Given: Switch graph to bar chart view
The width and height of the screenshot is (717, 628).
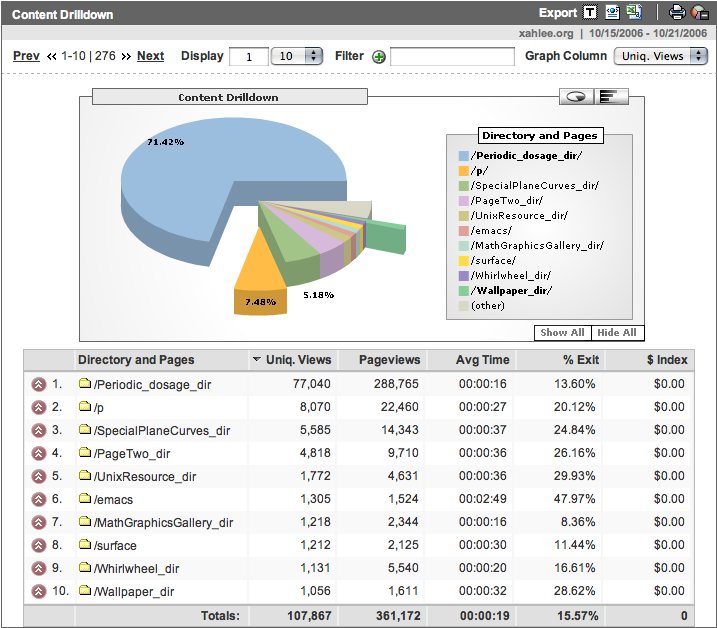Looking at the screenshot, I should (610, 96).
